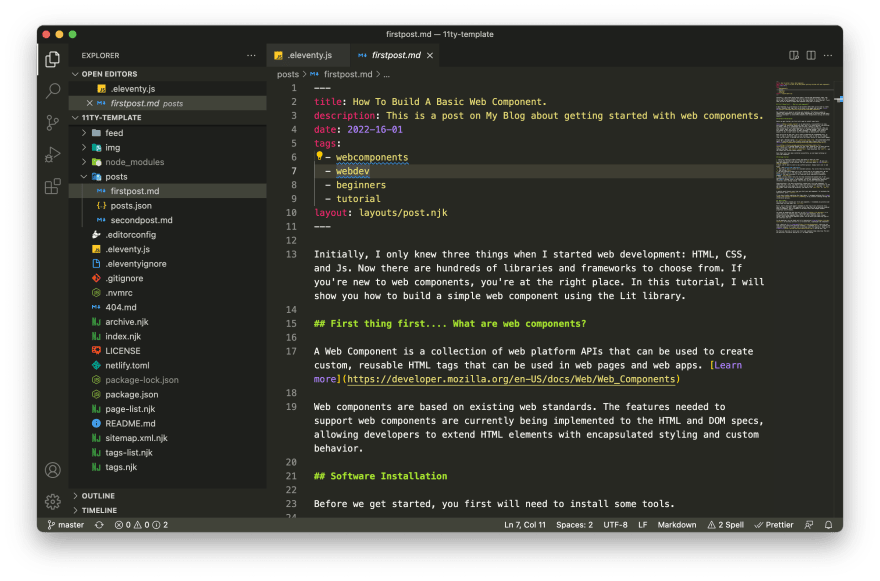The image size is (880, 581).
Task: Open the Run and Debug view
Action: click(53, 154)
